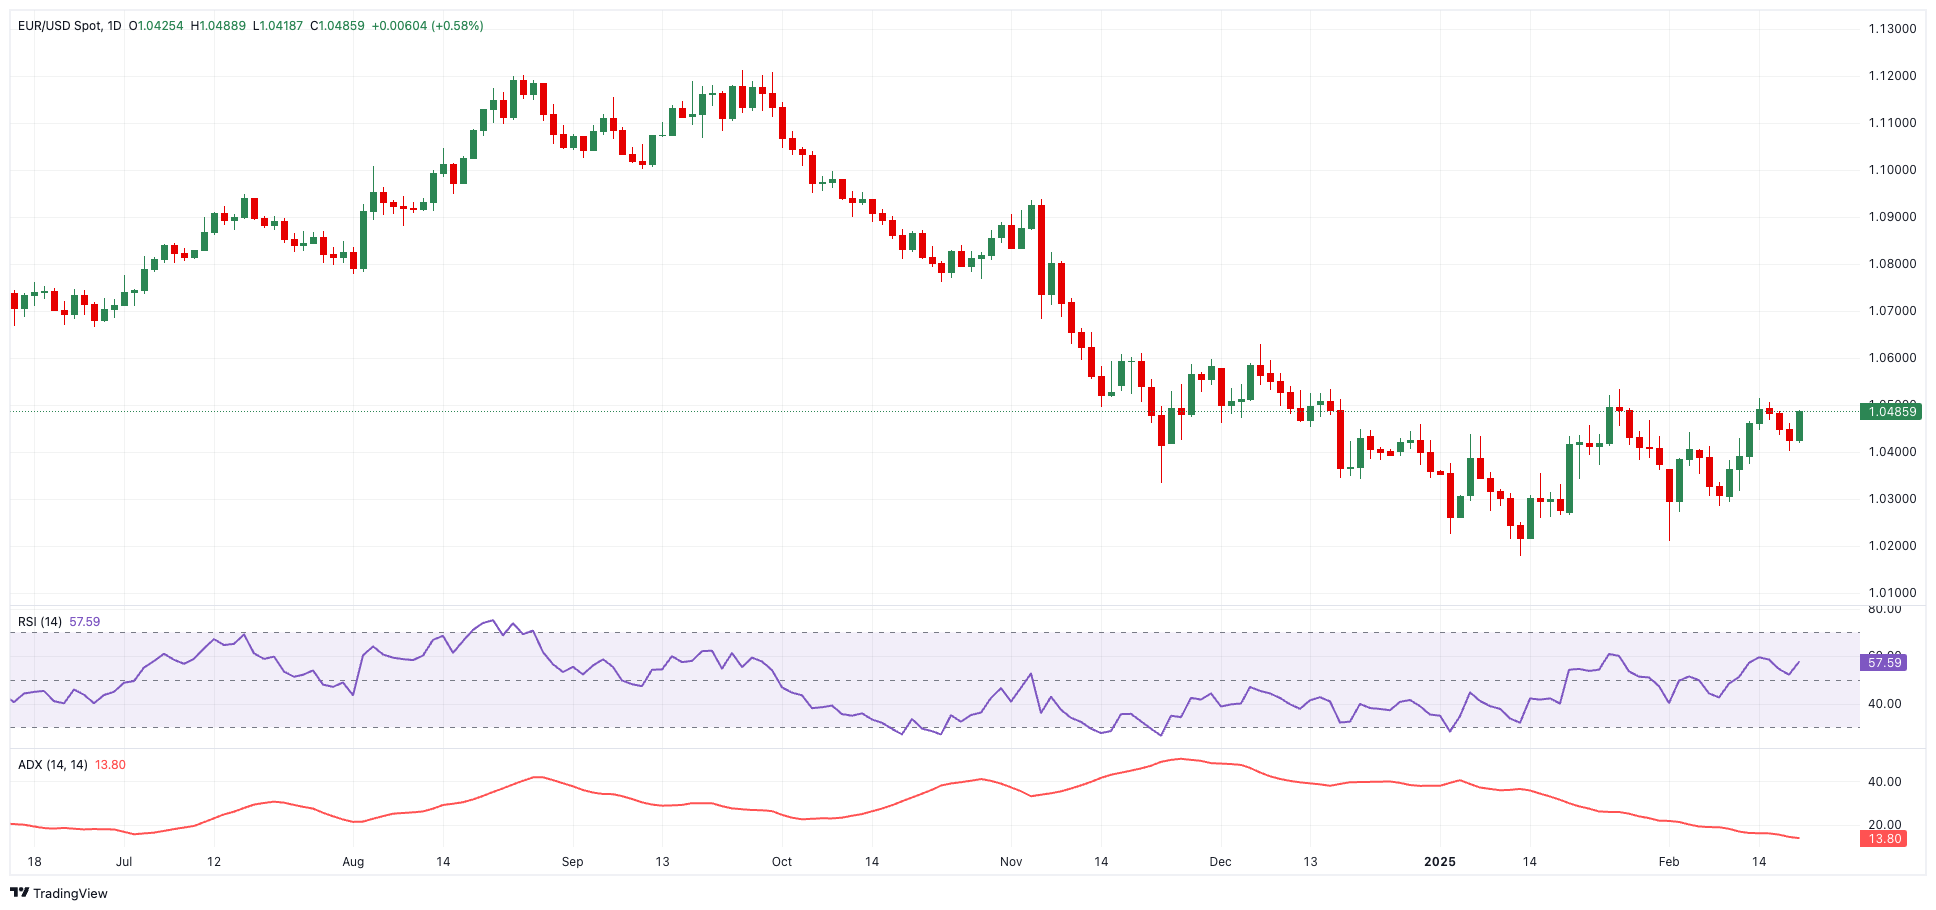Open the TradingView text link
The width and height of the screenshot is (1936, 910).
70,893
